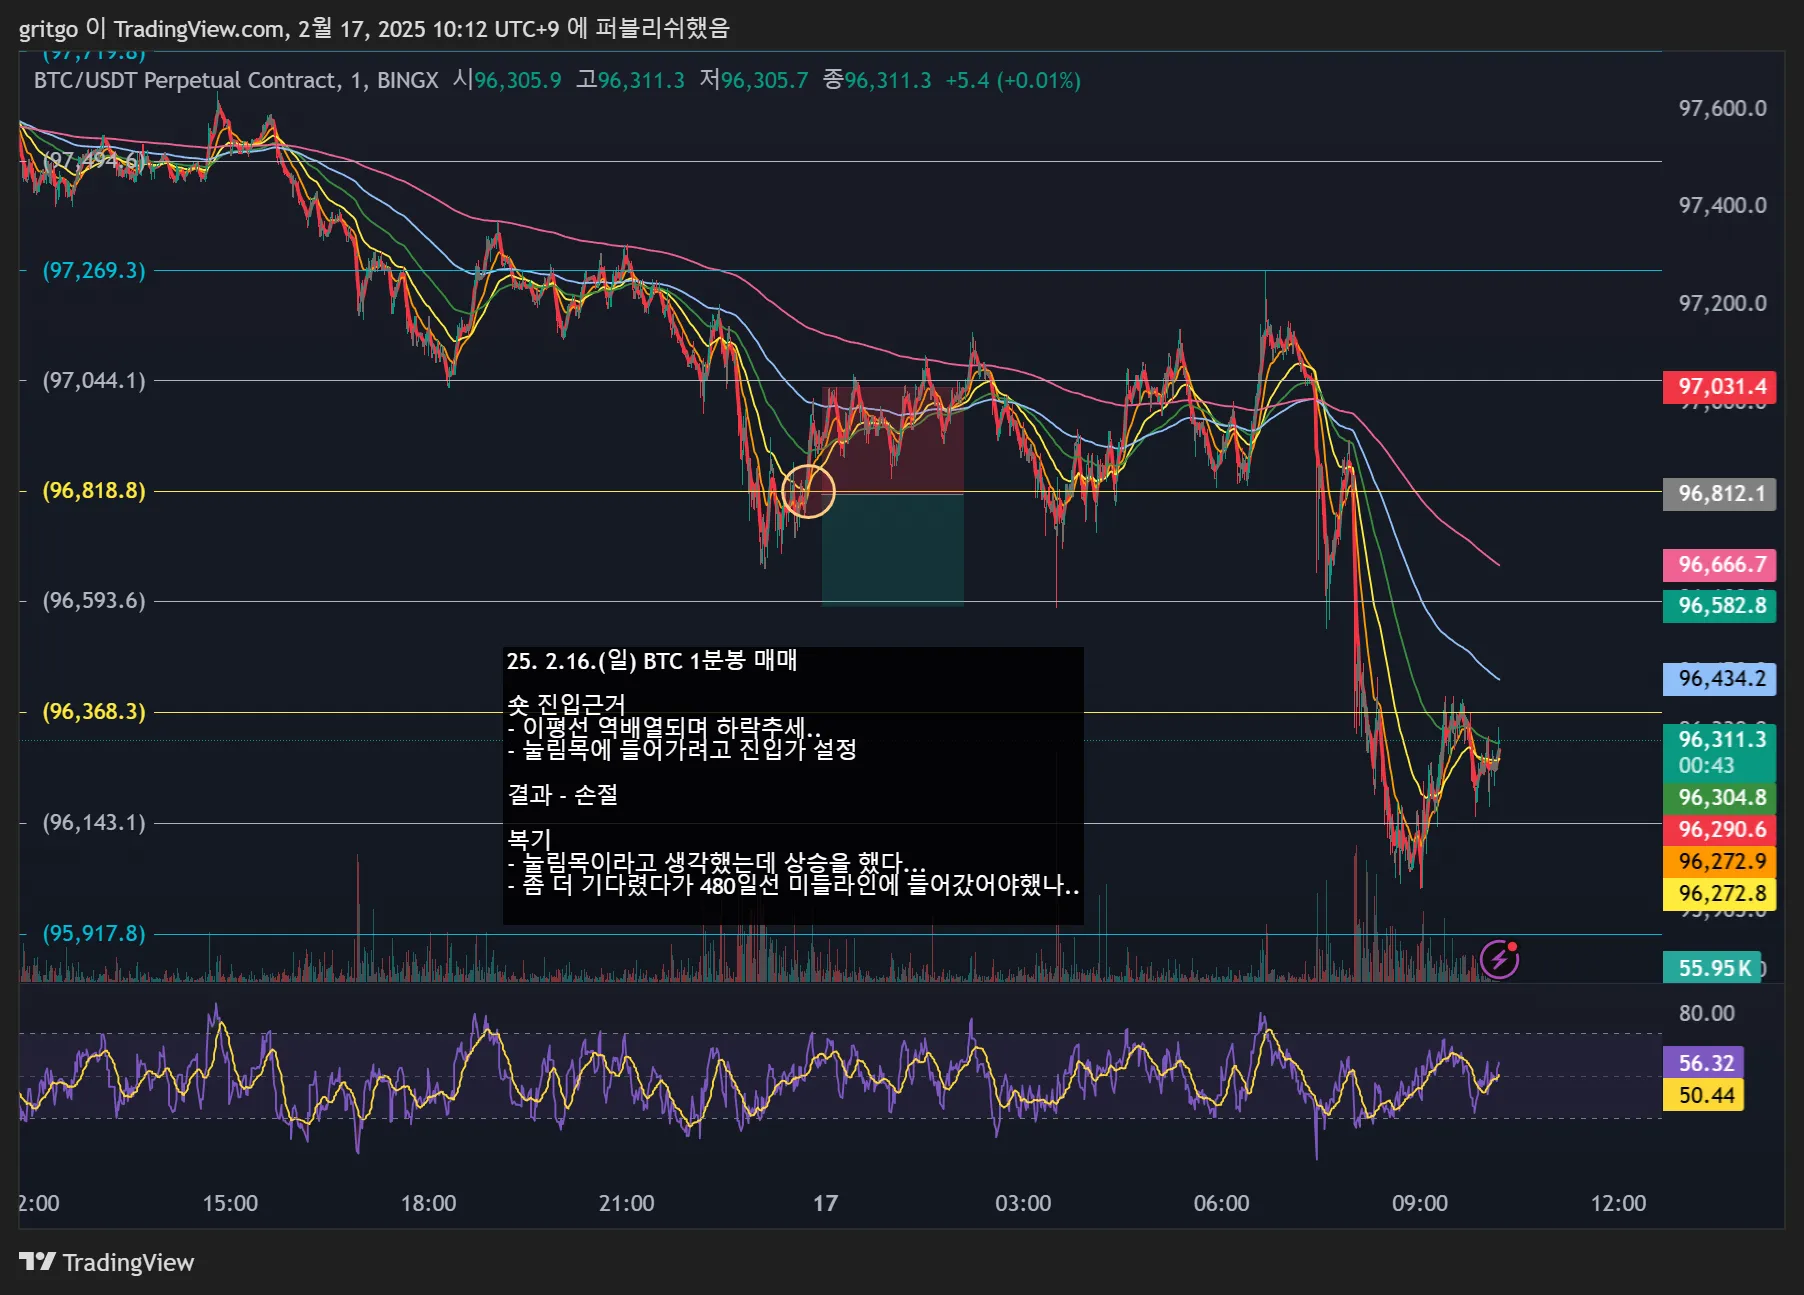
Task: Click the TradingView logo at bottom left
Action: point(107,1262)
